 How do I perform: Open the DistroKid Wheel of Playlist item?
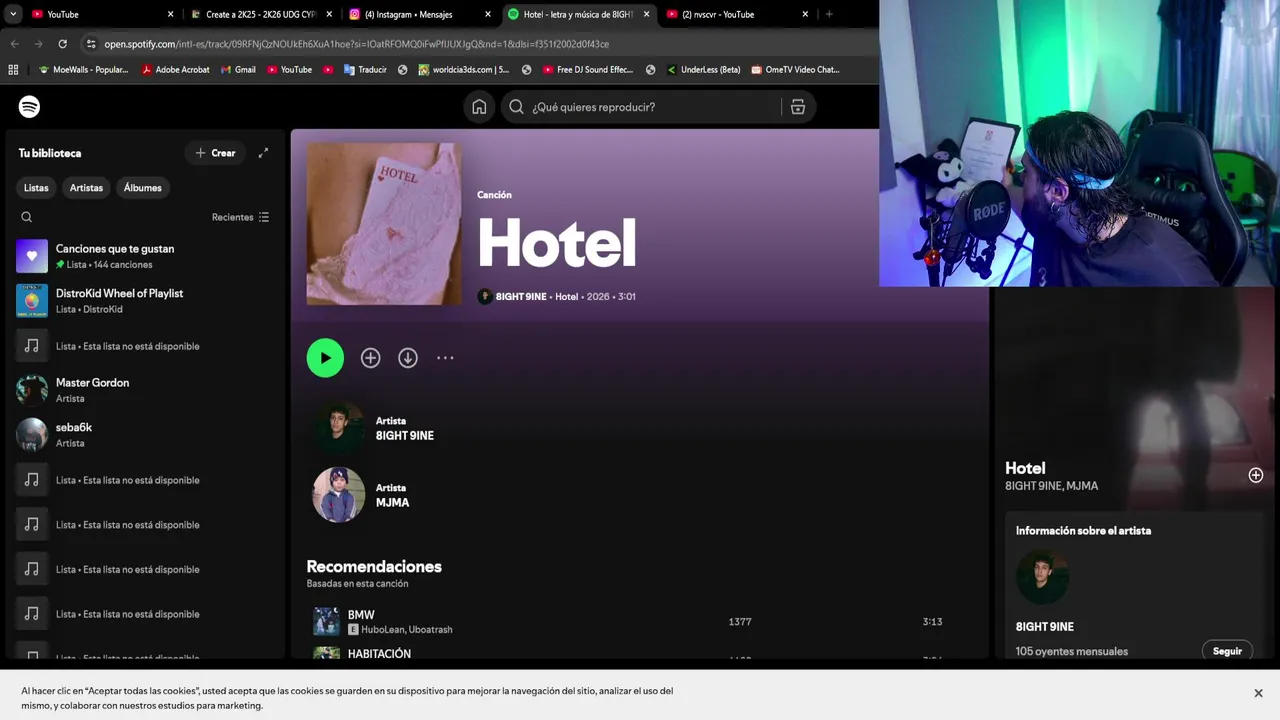point(145,301)
